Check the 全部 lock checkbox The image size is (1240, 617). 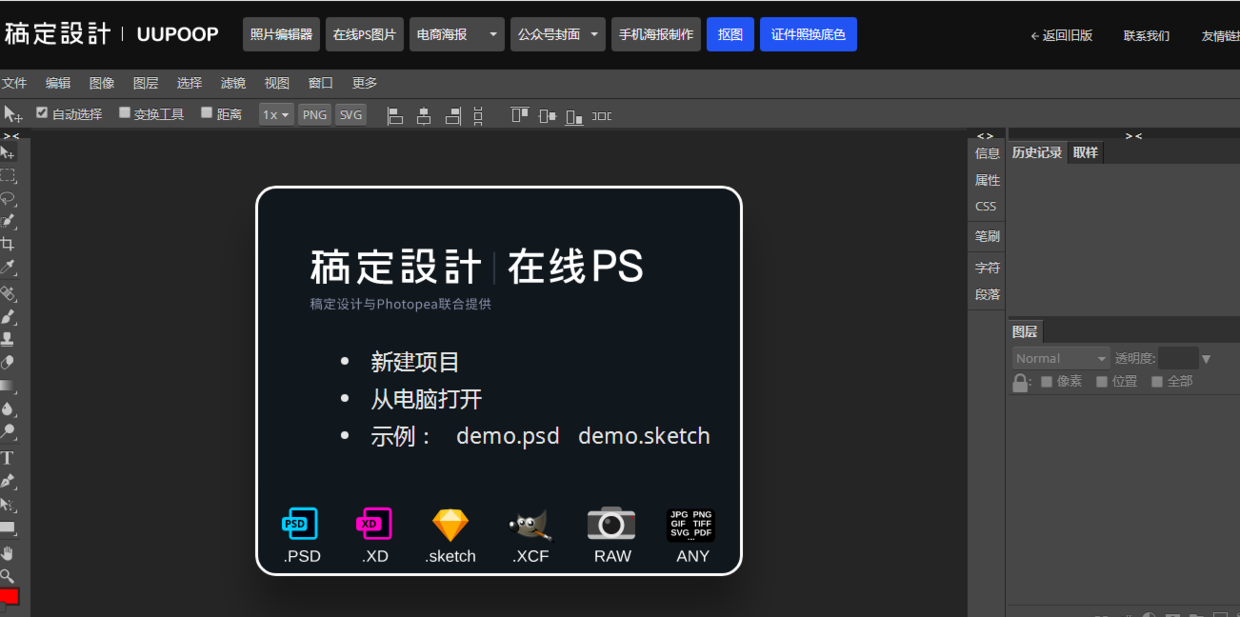coord(1157,381)
